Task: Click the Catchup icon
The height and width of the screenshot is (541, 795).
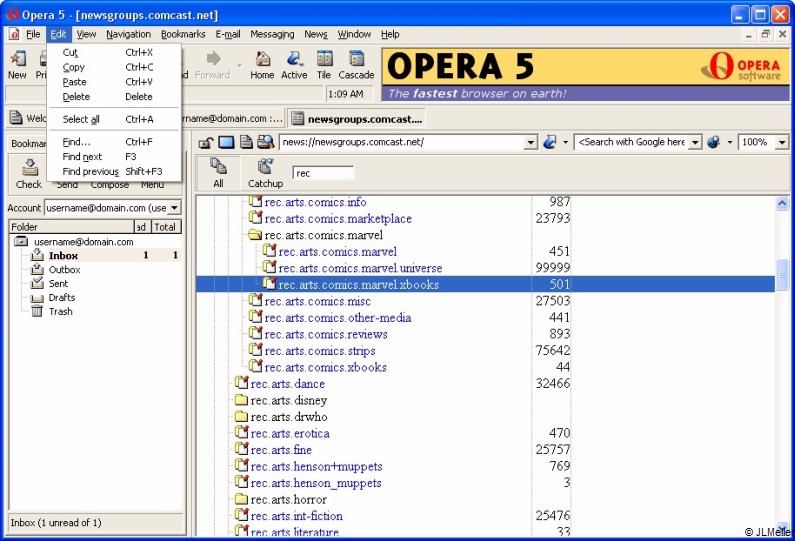Action: click(x=265, y=166)
